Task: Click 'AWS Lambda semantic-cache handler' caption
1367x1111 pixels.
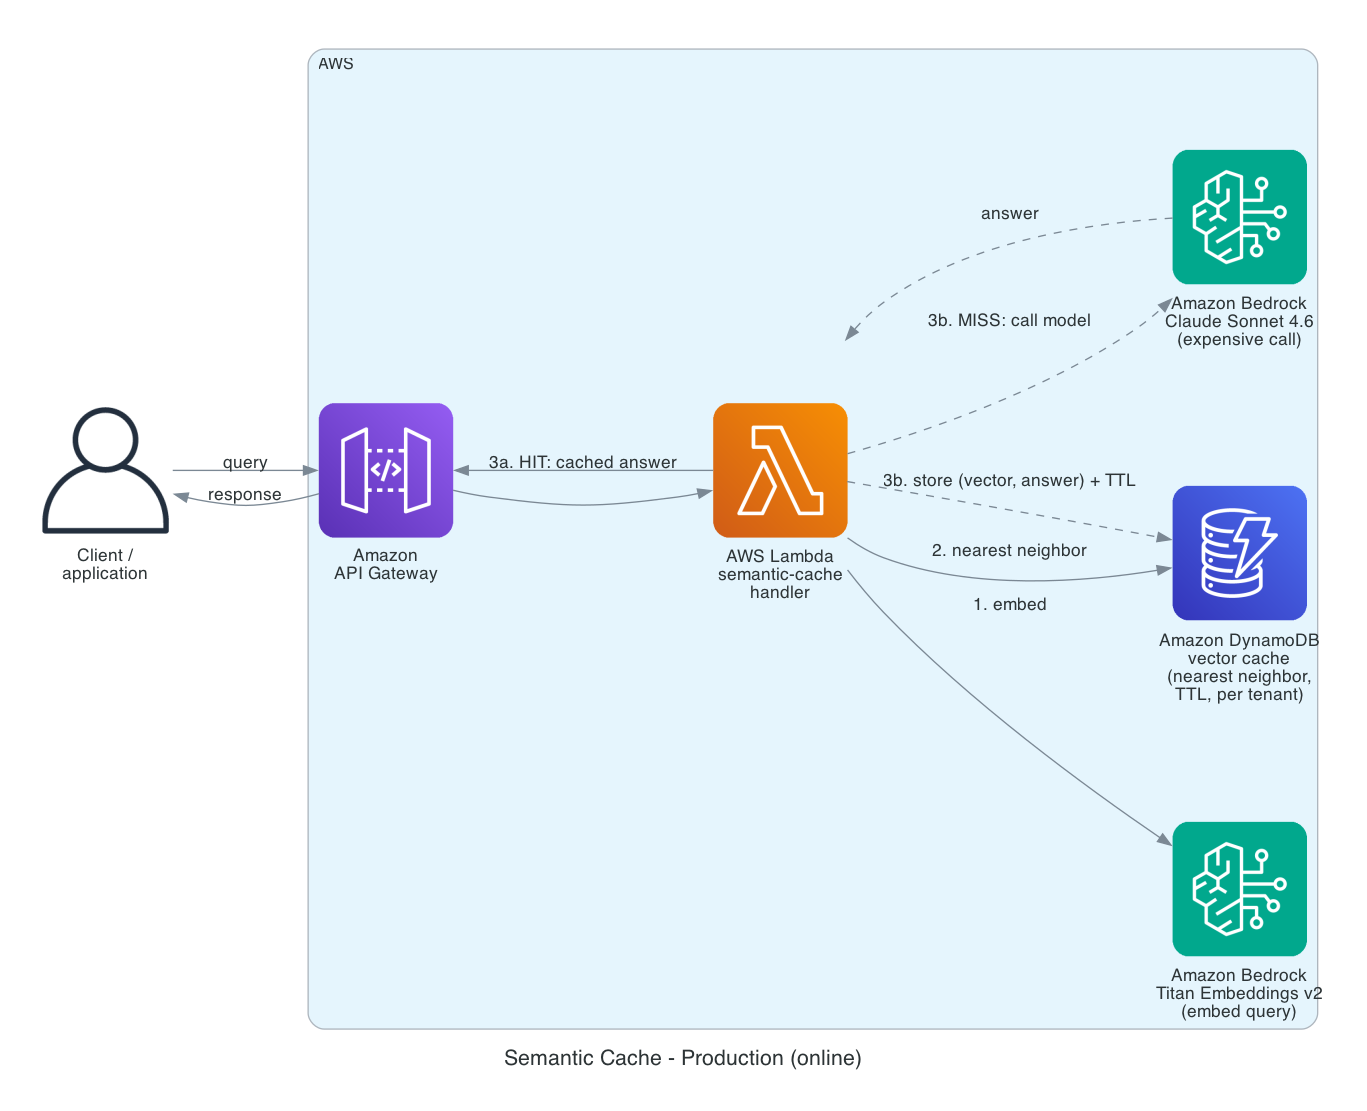Action: [780, 574]
